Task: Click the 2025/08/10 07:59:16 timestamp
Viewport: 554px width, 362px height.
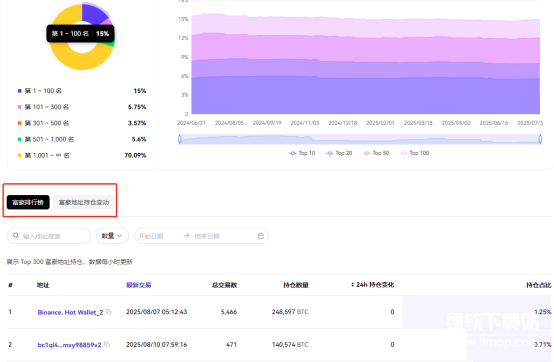Action: [x=157, y=344]
